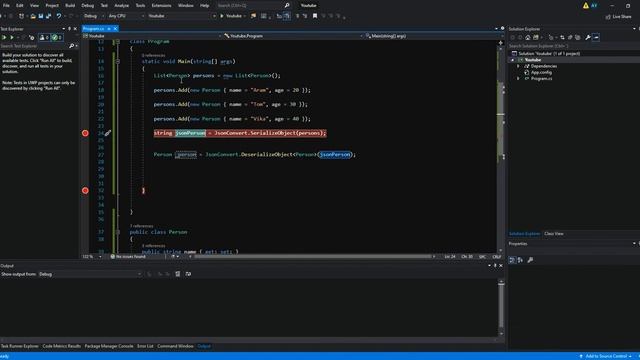Close the Test Explorer panel
Viewport: 640px width, 360px height.
[75, 29]
